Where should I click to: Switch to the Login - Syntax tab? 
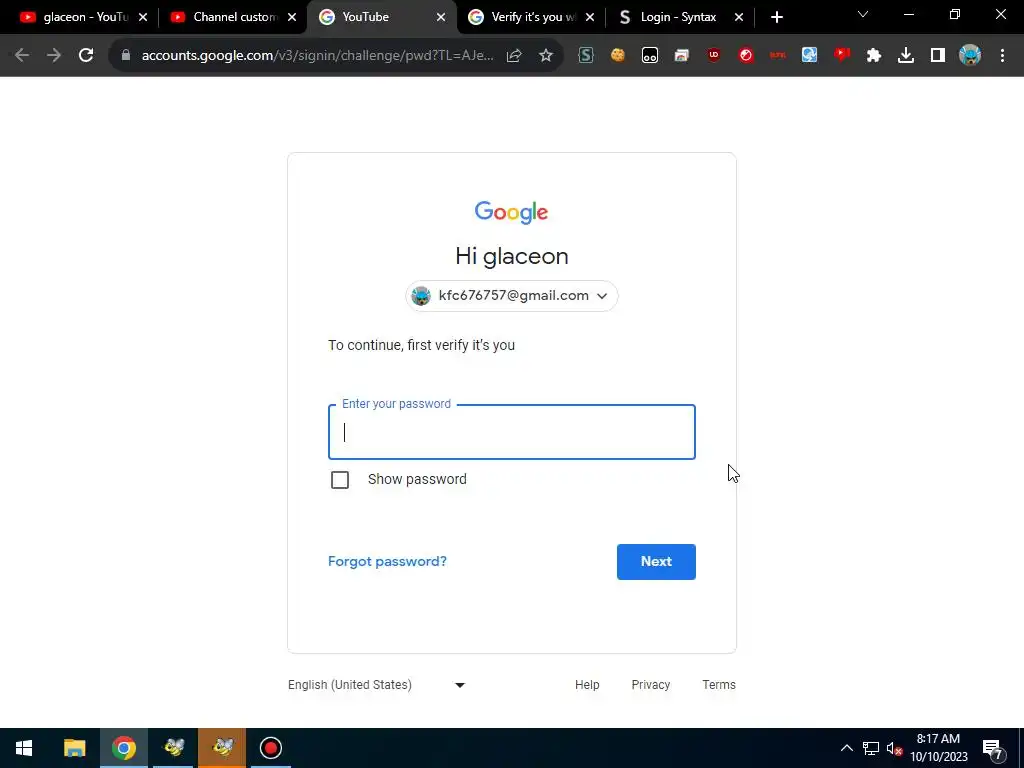coord(680,17)
